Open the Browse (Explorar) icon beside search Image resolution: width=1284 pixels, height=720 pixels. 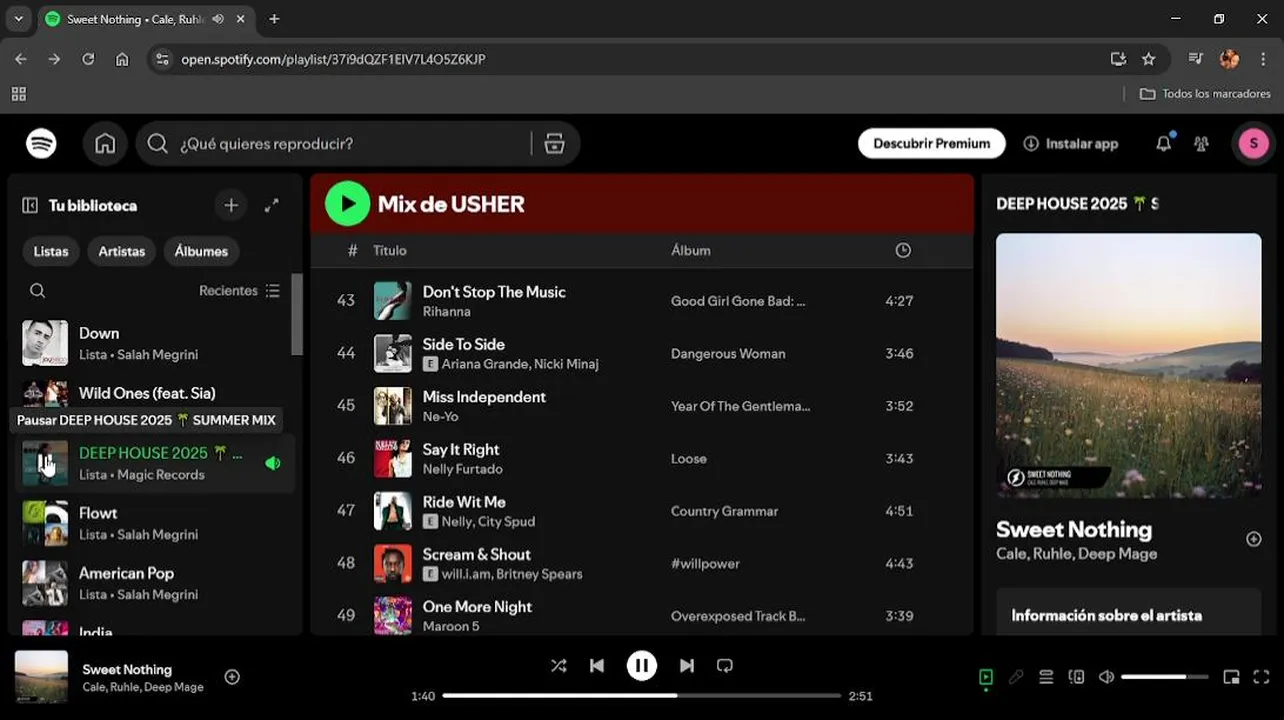tap(554, 143)
